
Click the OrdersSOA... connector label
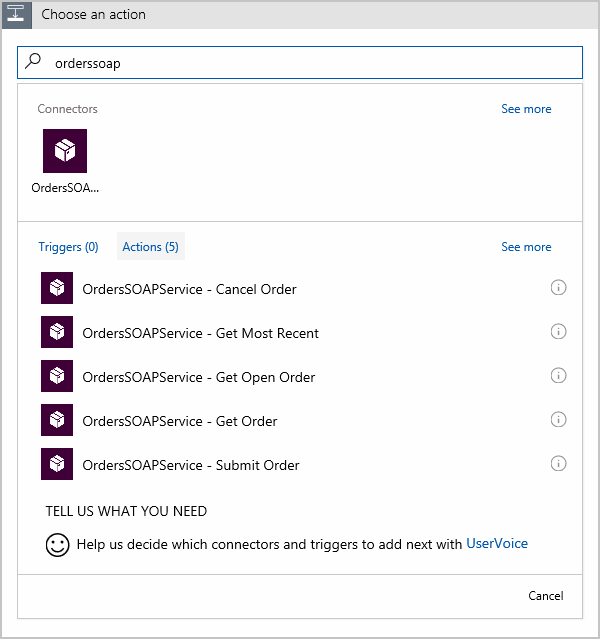(65, 187)
